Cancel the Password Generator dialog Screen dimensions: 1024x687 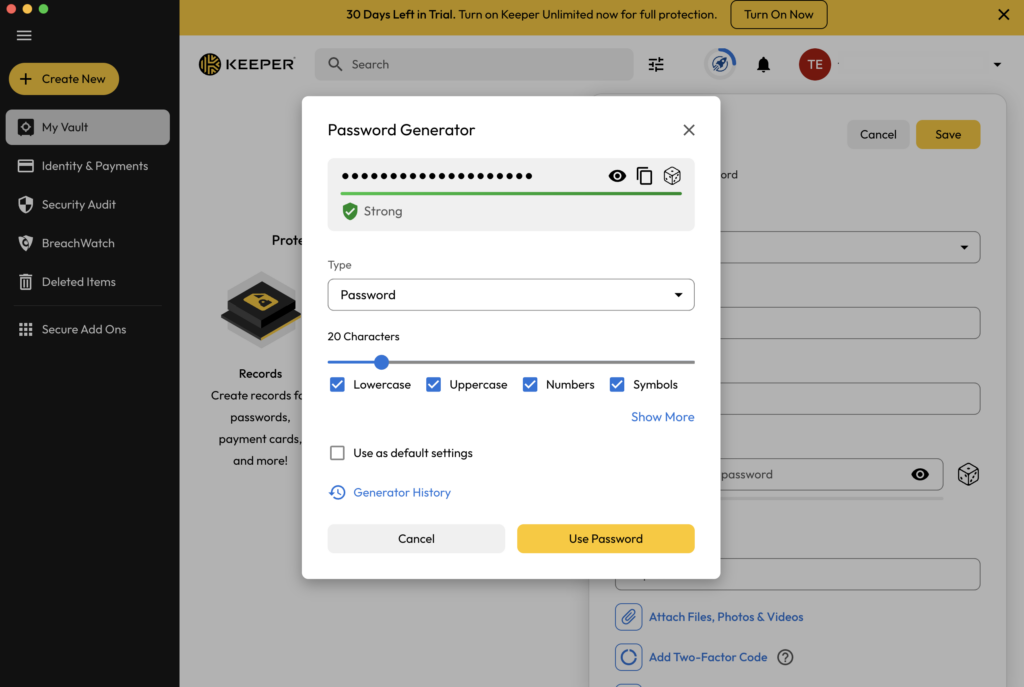point(416,539)
